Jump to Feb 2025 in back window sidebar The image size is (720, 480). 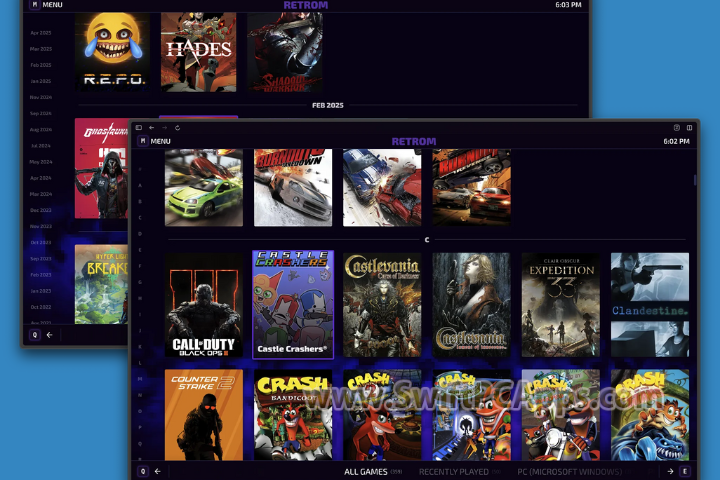click(41, 65)
